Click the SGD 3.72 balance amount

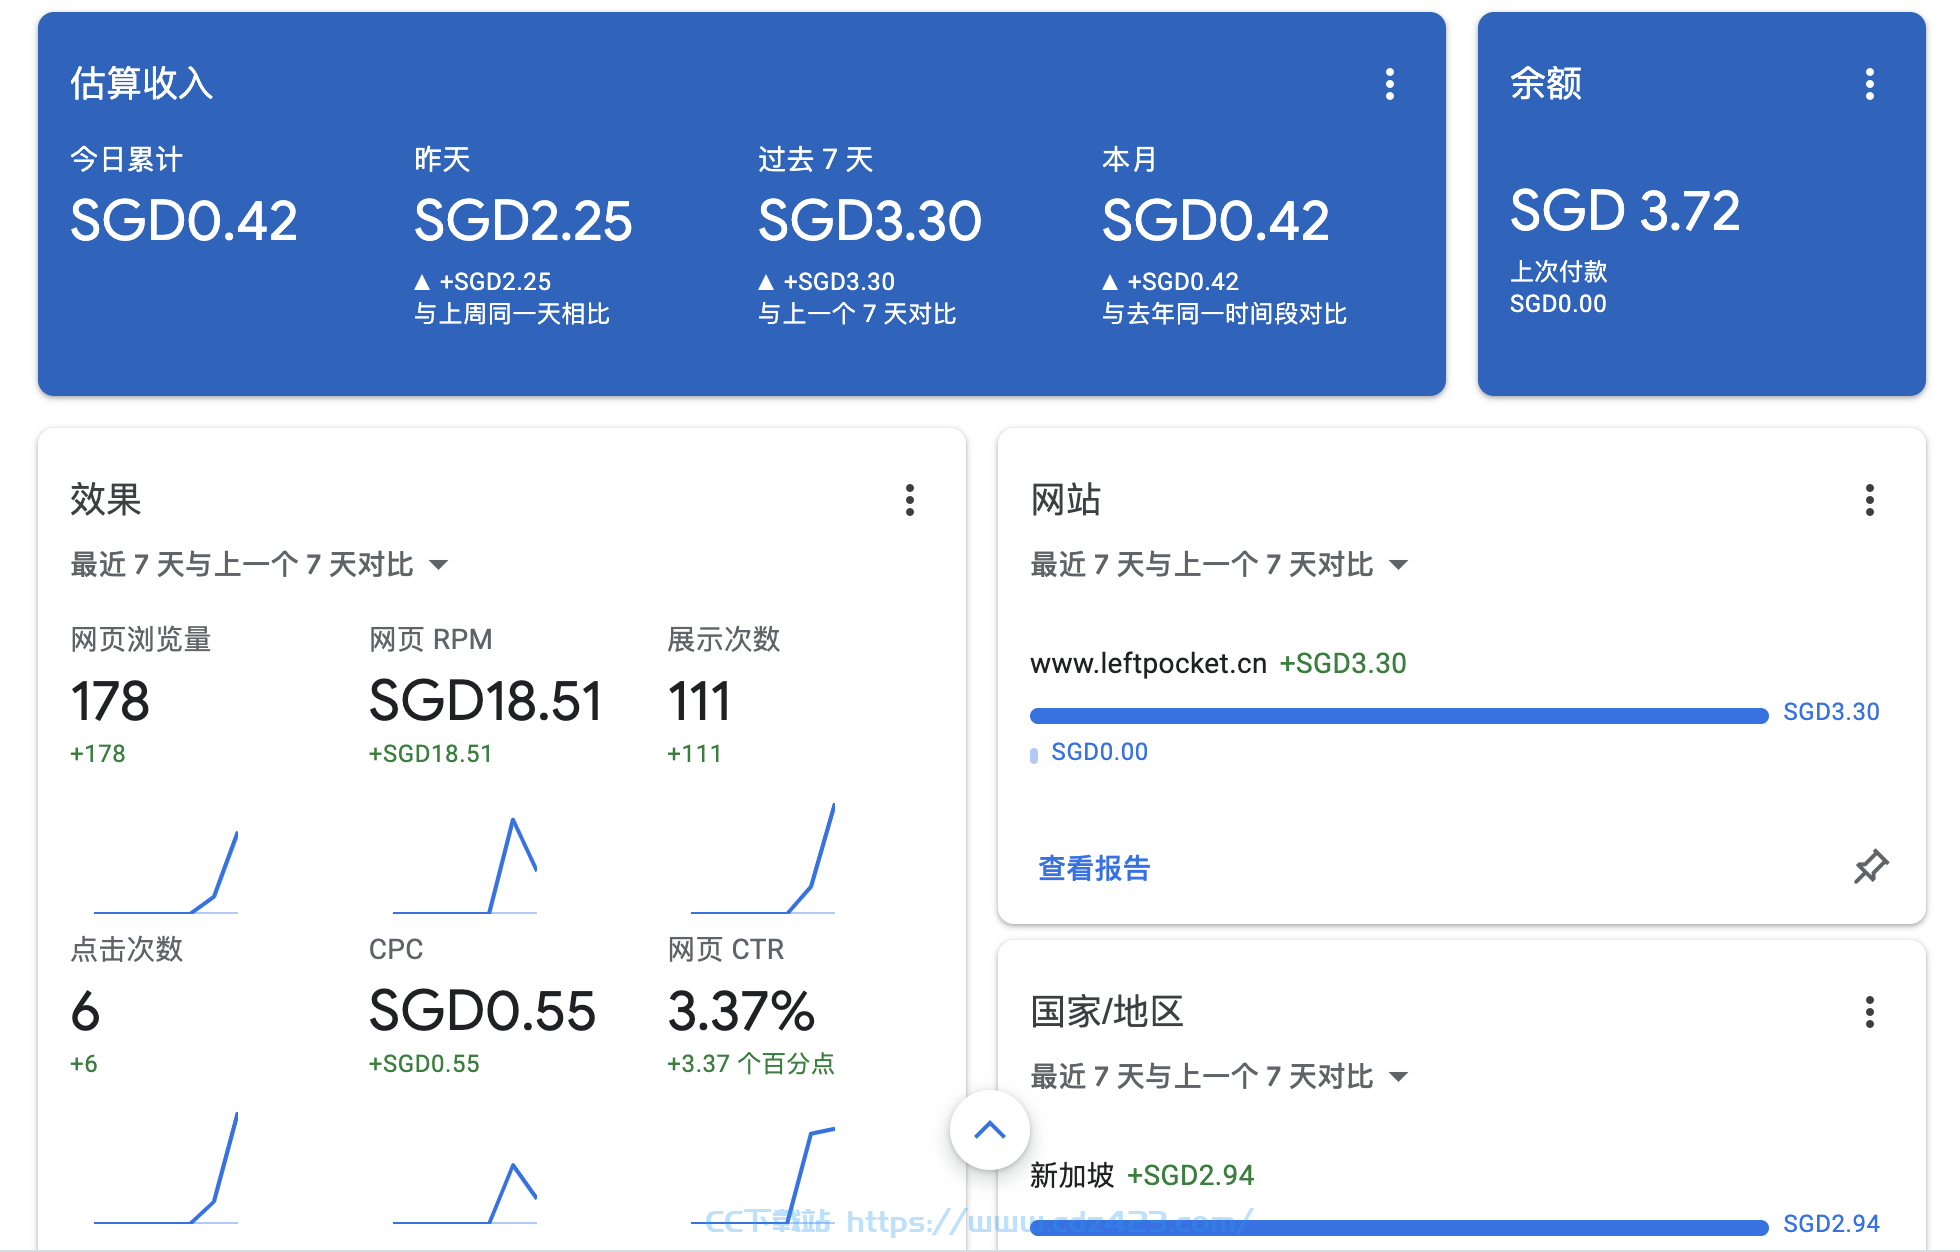coord(1625,211)
